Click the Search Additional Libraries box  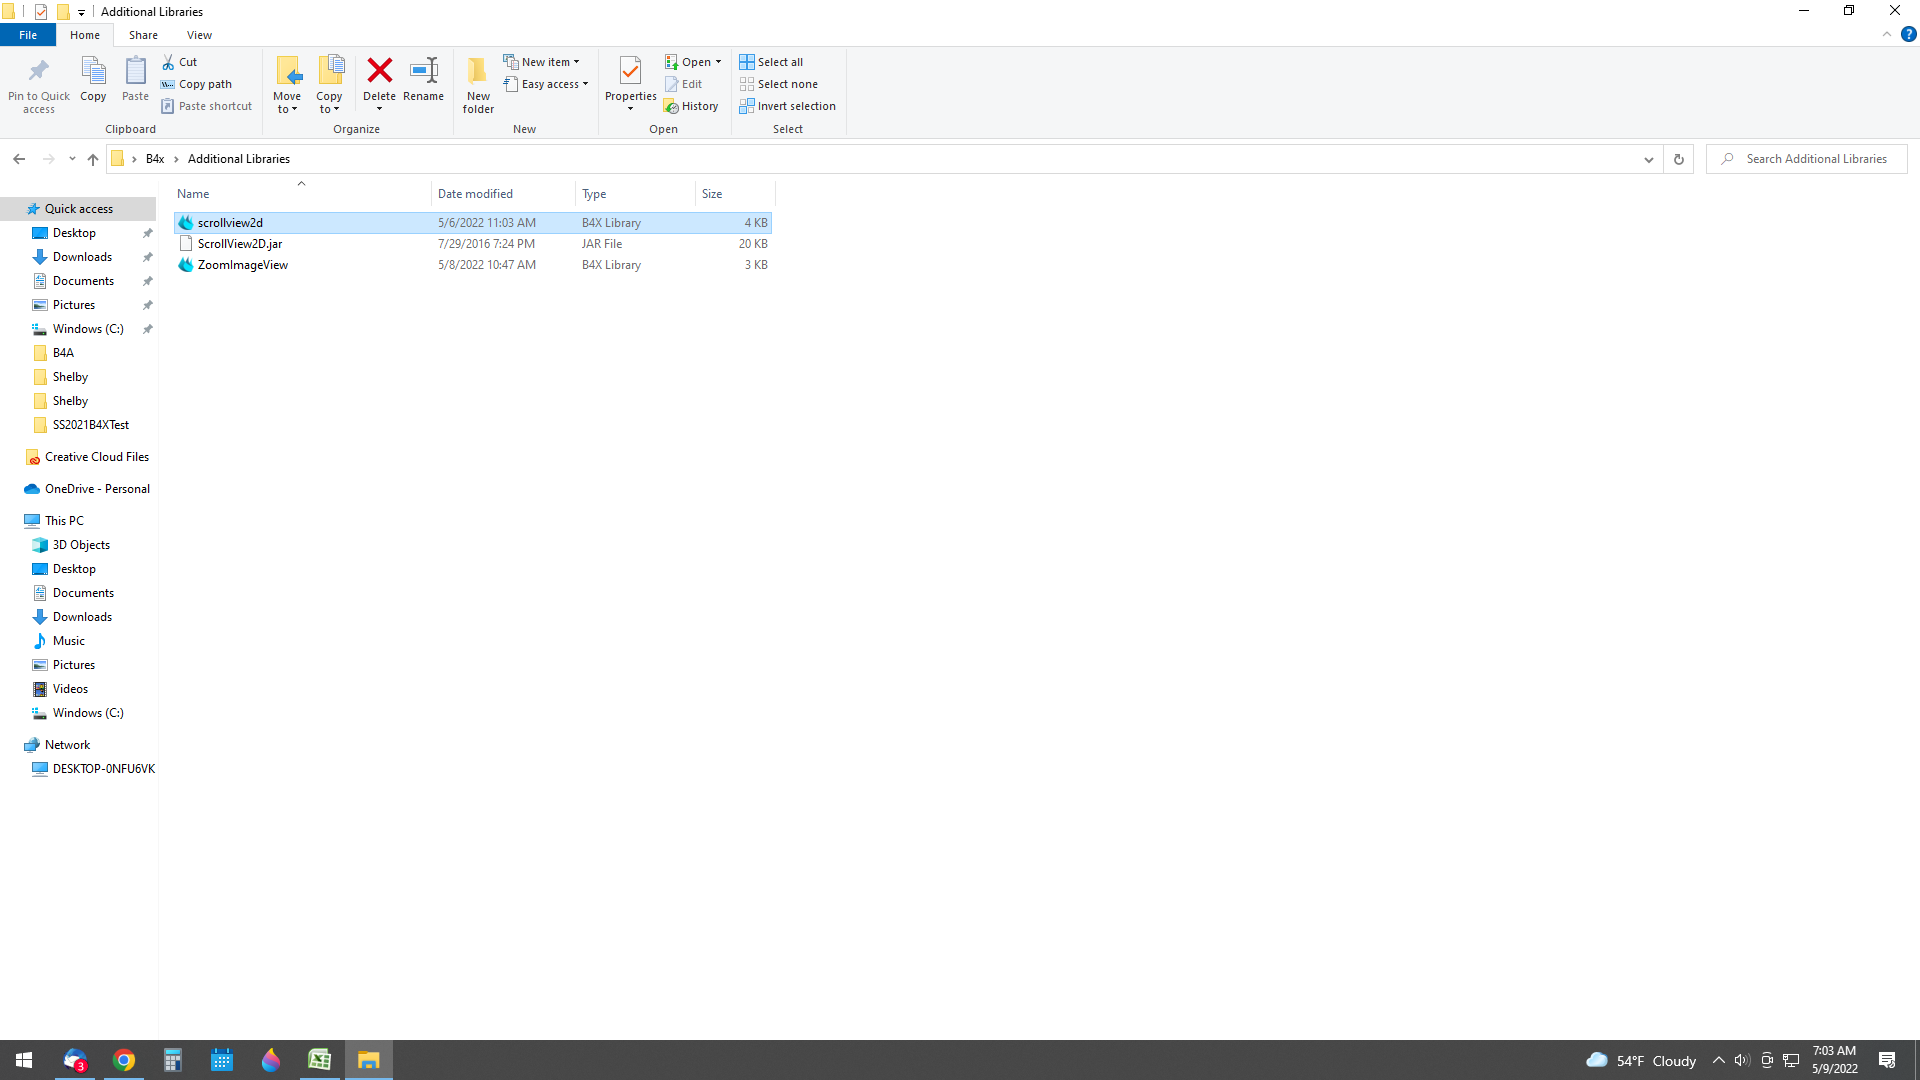point(1816,159)
